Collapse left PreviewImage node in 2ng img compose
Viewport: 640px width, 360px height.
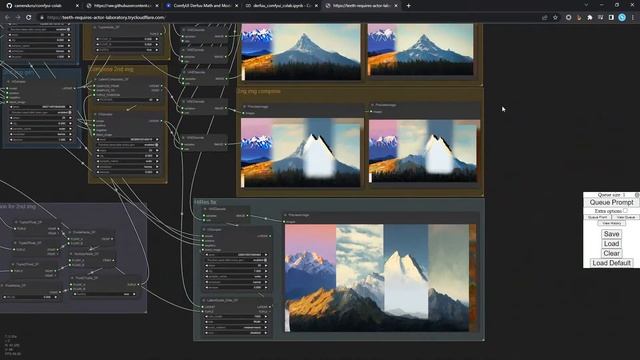click(244, 107)
